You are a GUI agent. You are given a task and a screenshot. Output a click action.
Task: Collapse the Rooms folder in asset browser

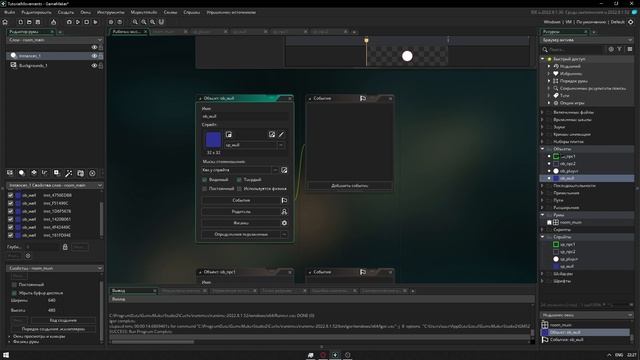tap(543, 215)
